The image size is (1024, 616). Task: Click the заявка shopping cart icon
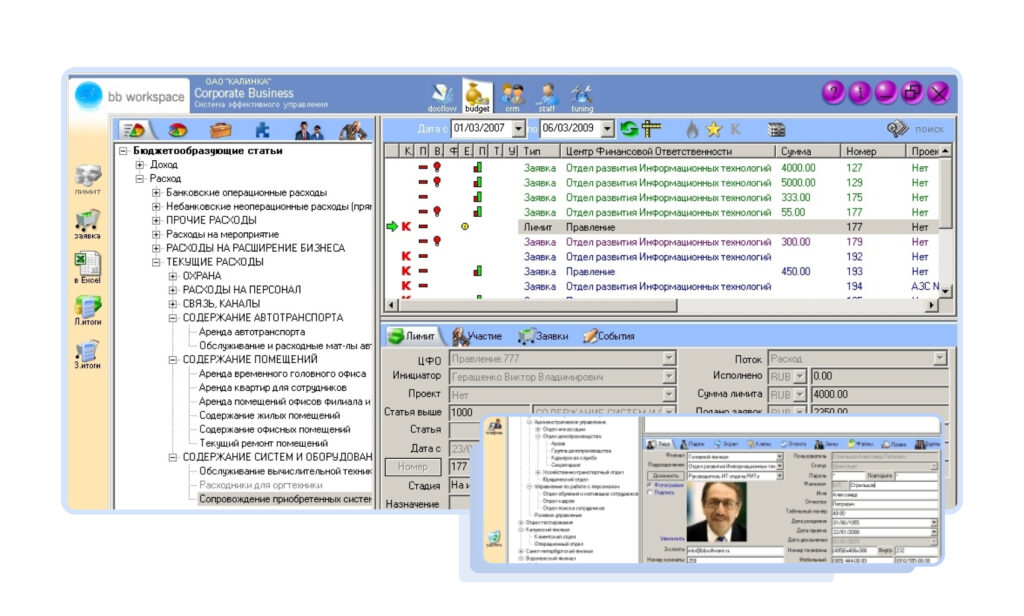click(87, 218)
